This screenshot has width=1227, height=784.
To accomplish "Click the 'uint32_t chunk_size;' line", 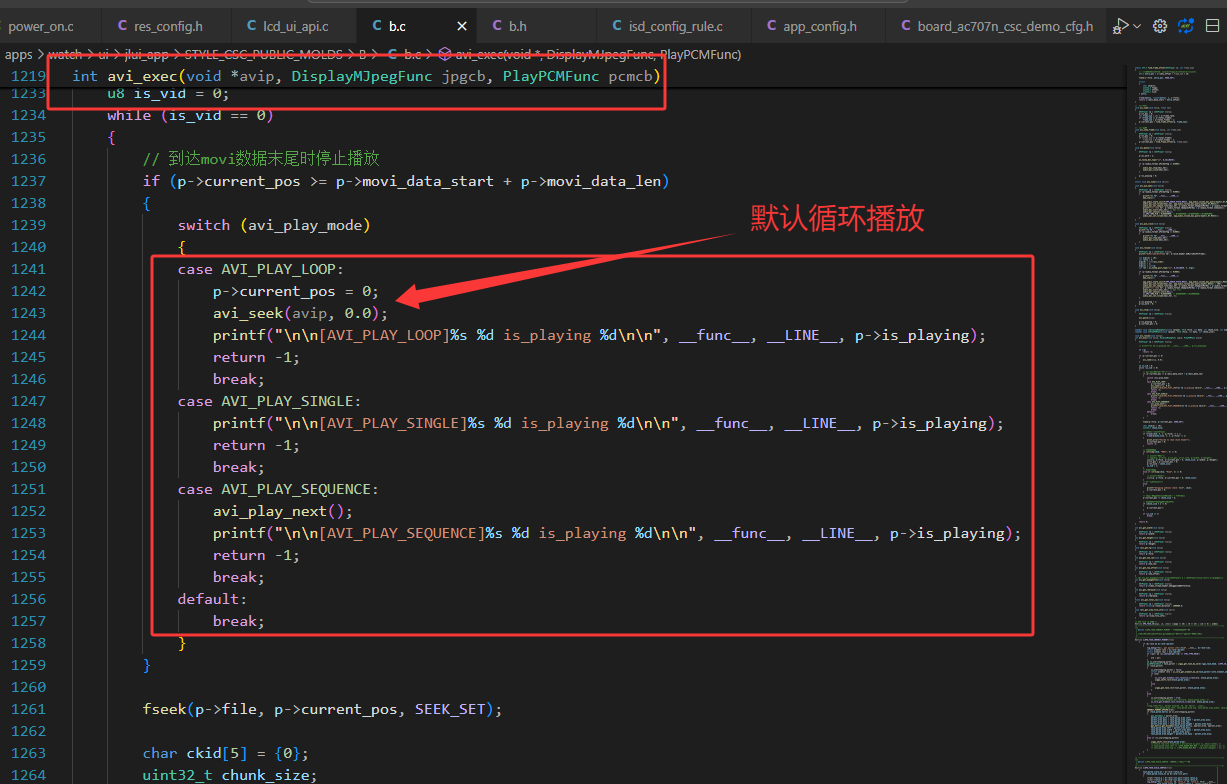I will (x=230, y=775).
